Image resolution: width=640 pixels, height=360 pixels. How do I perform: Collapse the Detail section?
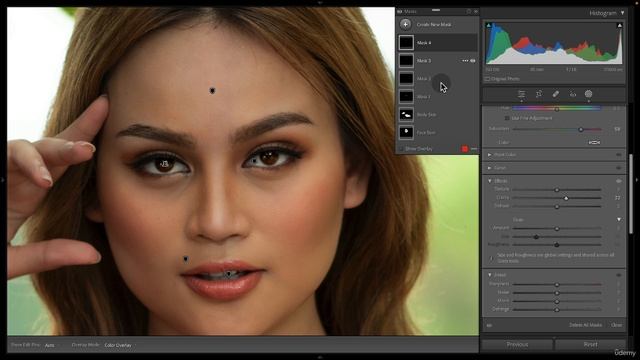coord(490,275)
